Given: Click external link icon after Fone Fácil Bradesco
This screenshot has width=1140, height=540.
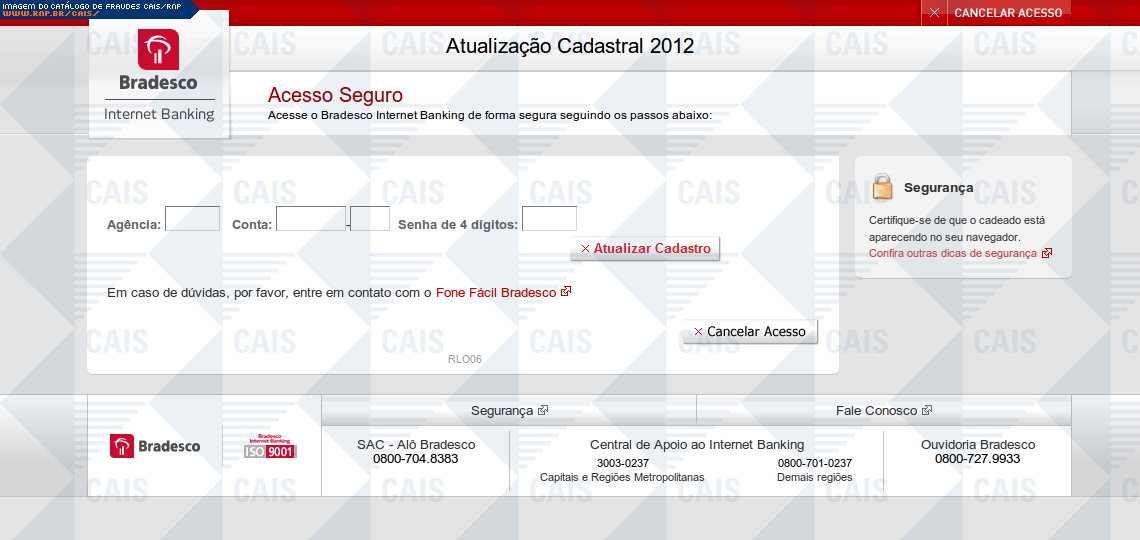Looking at the screenshot, I should click(566, 292).
